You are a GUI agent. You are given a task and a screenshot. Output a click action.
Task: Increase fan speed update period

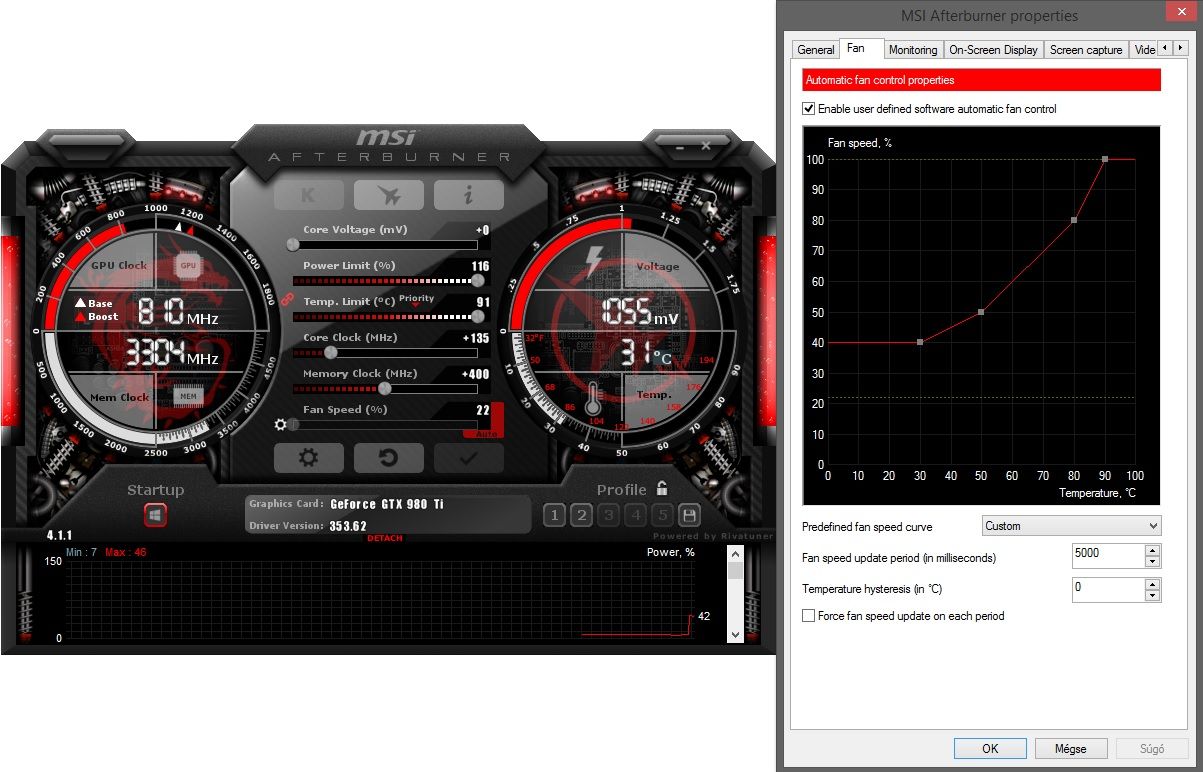pyautogui.click(x=1152, y=551)
